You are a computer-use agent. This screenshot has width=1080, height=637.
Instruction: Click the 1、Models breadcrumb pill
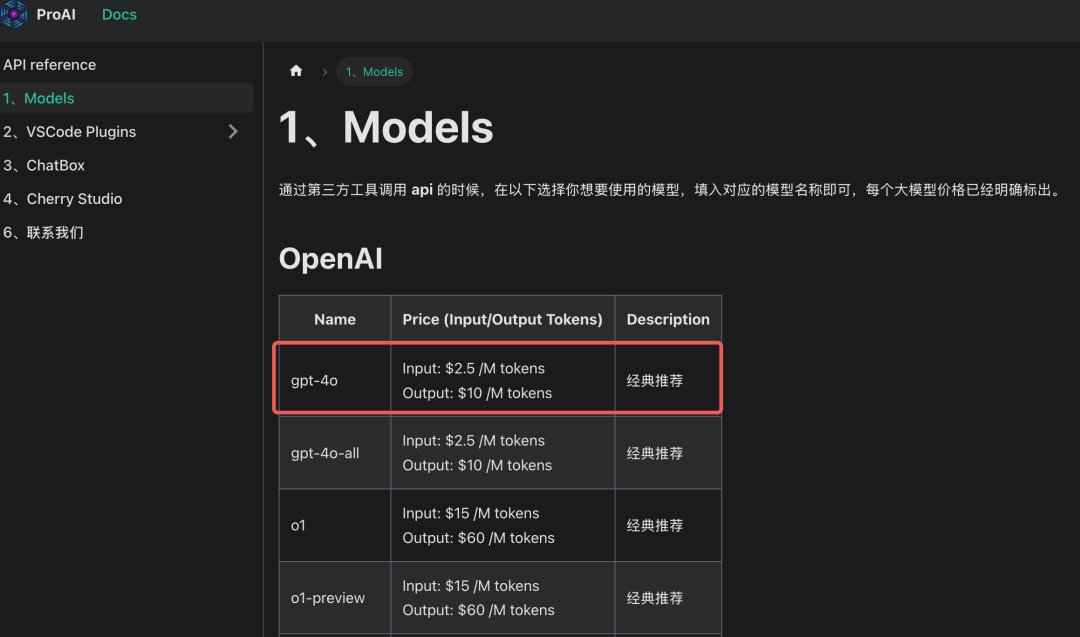point(374,72)
